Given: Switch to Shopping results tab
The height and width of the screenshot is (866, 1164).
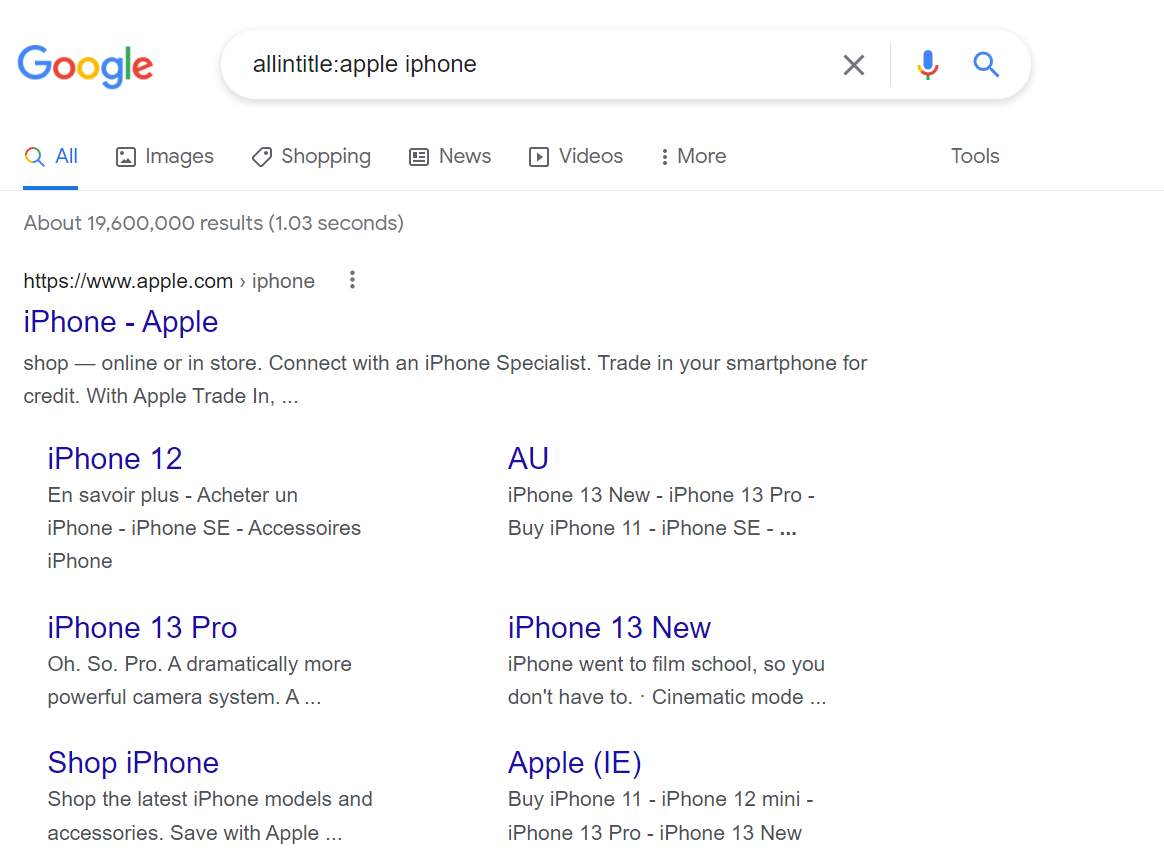Looking at the screenshot, I should [x=311, y=157].
